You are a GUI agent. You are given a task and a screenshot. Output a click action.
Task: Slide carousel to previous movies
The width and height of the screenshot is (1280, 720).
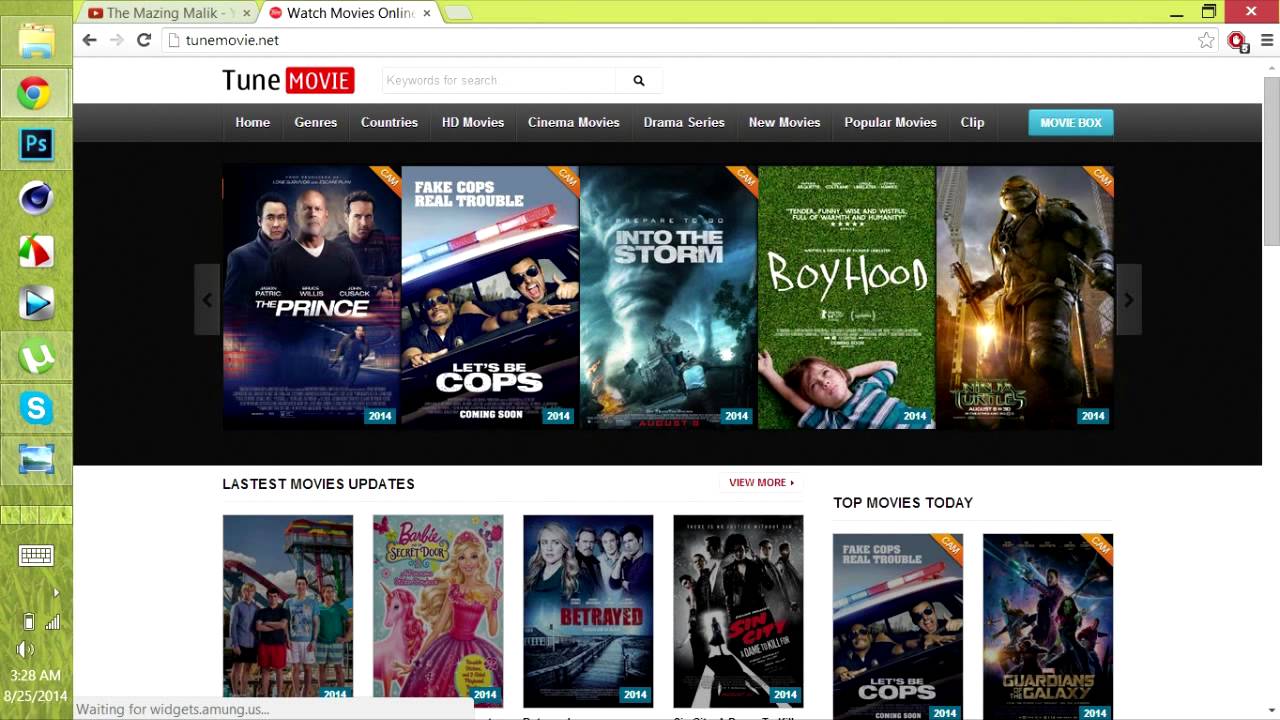coord(207,299)
